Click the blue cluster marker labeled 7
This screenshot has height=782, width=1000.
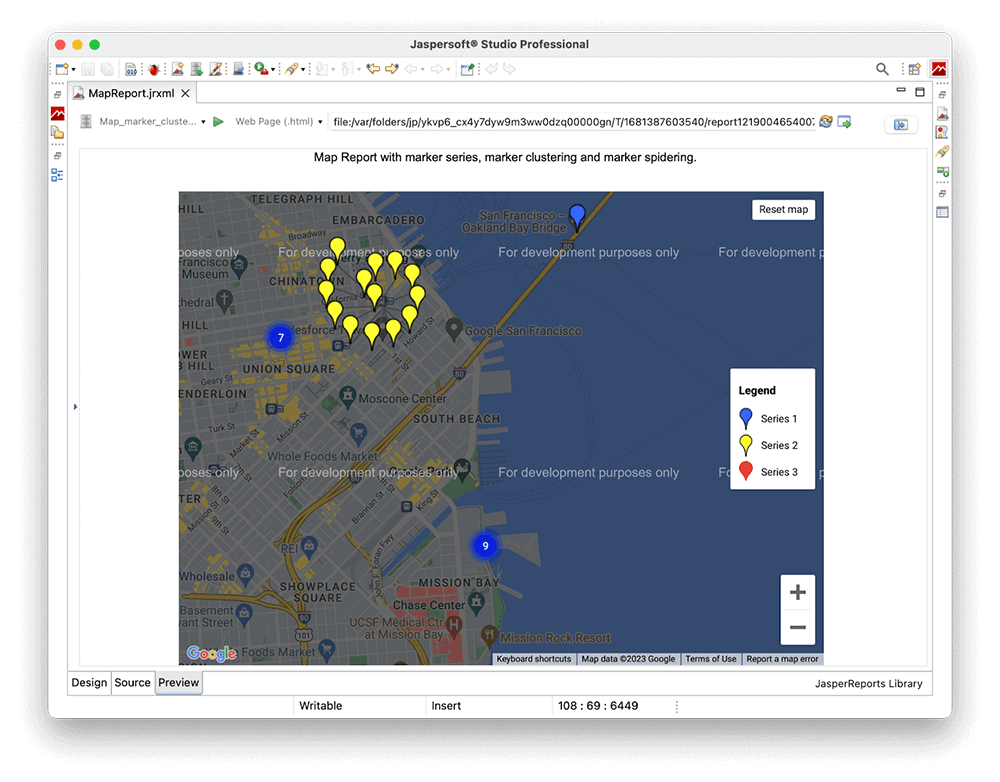281,337
